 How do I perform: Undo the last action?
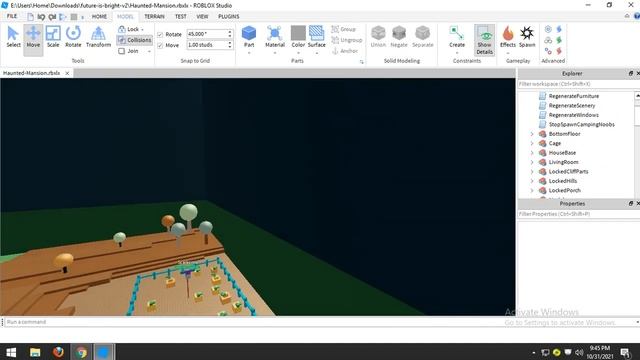(41, 17)
